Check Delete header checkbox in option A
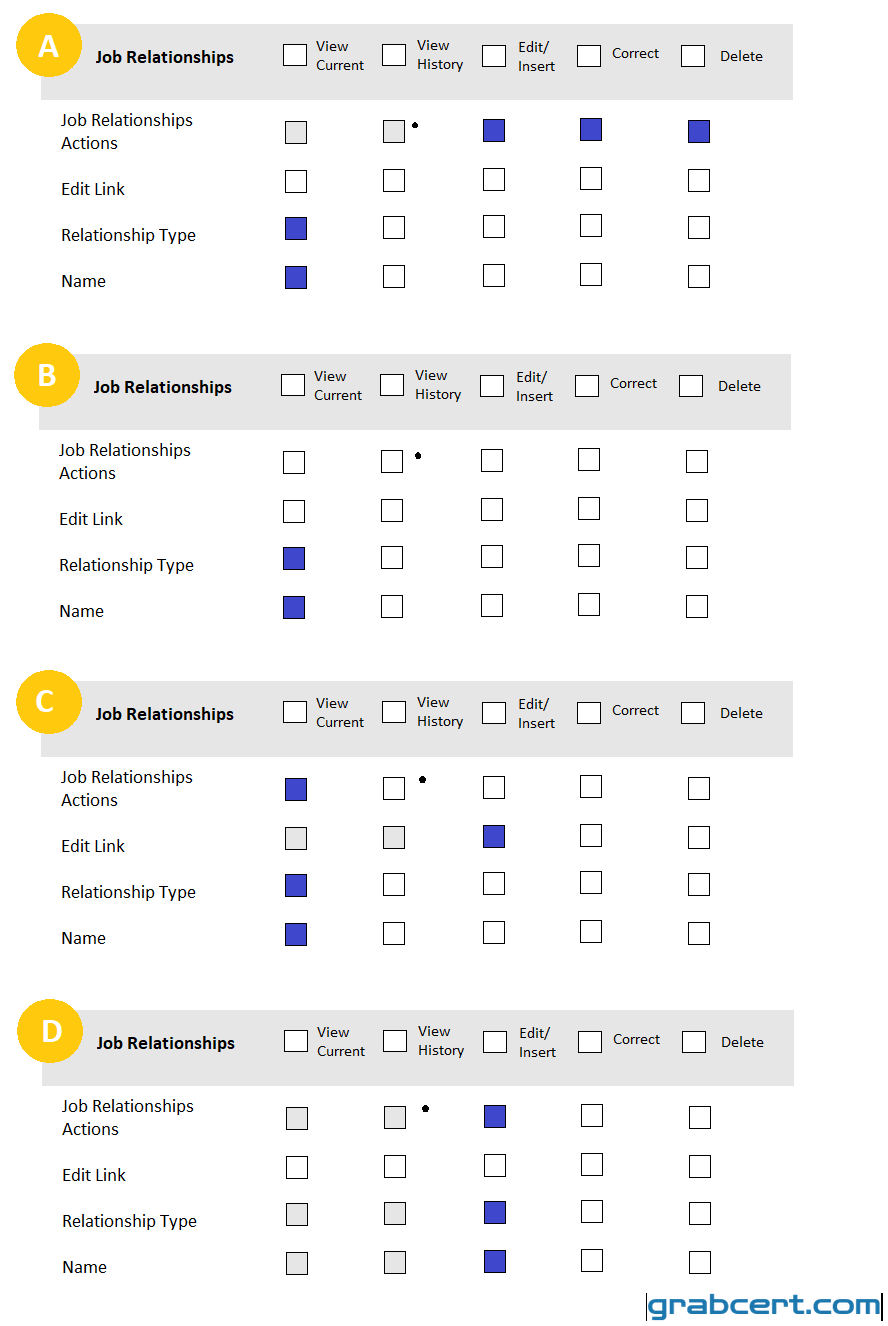 pos(693,55)
